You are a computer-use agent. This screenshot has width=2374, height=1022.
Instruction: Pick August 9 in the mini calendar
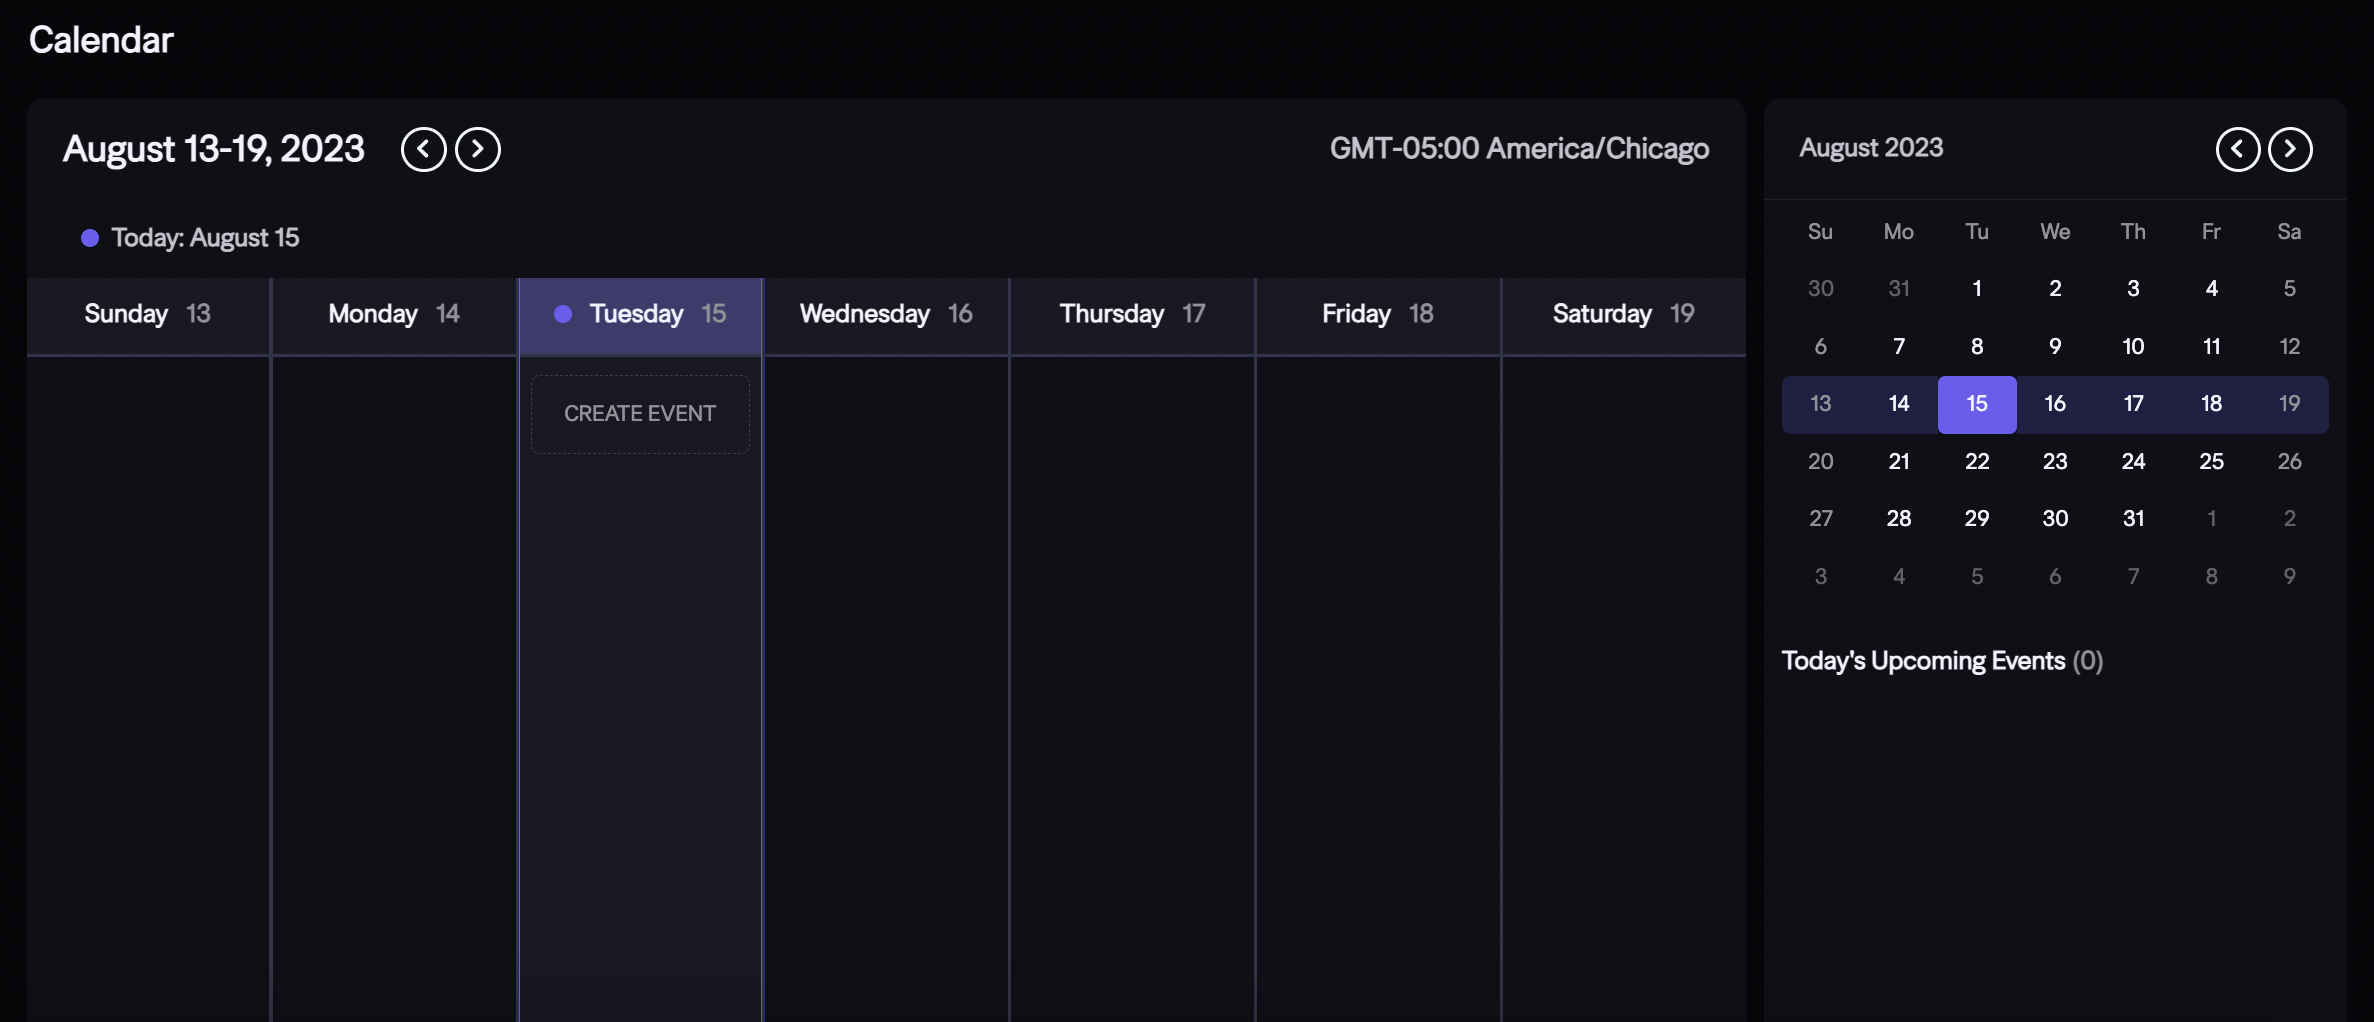pyautogui.click(x=2055, y=347)
